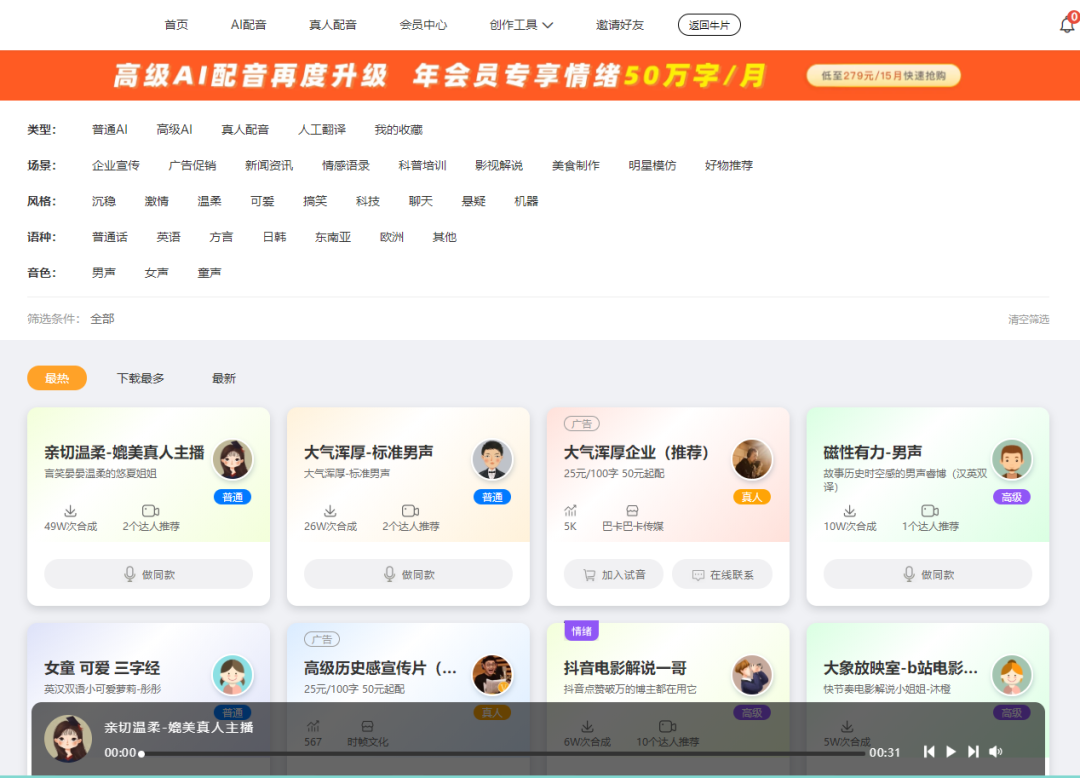Click 在线联系 button
1080x778 pixels.
[722, 574]
